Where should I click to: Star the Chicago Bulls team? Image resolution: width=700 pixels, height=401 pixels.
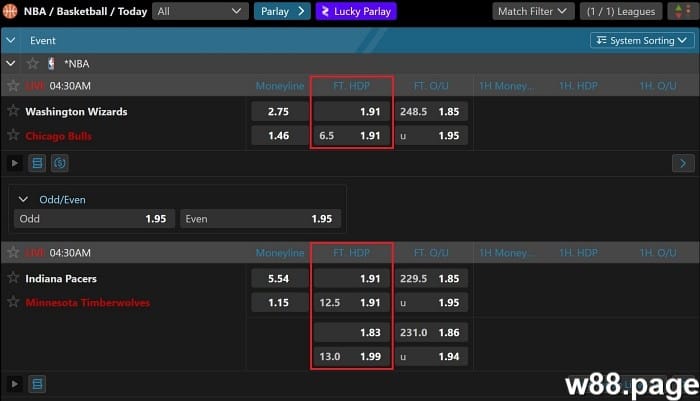(x=13, y=135)
